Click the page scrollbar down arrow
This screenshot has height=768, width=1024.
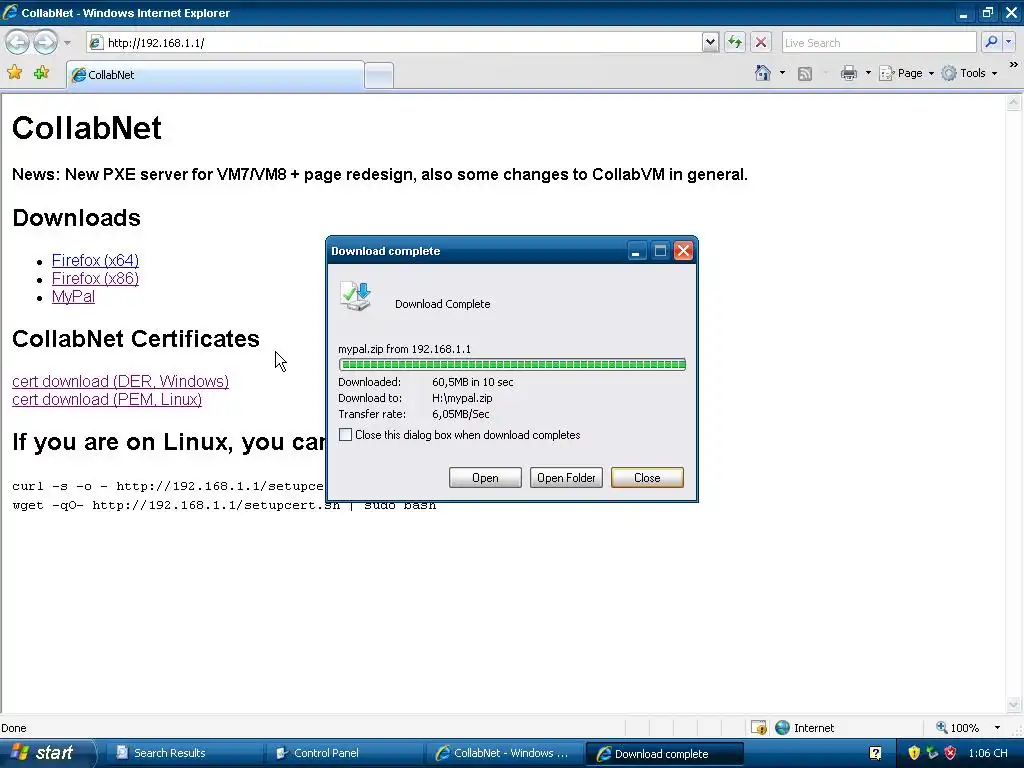[1014, 705]
